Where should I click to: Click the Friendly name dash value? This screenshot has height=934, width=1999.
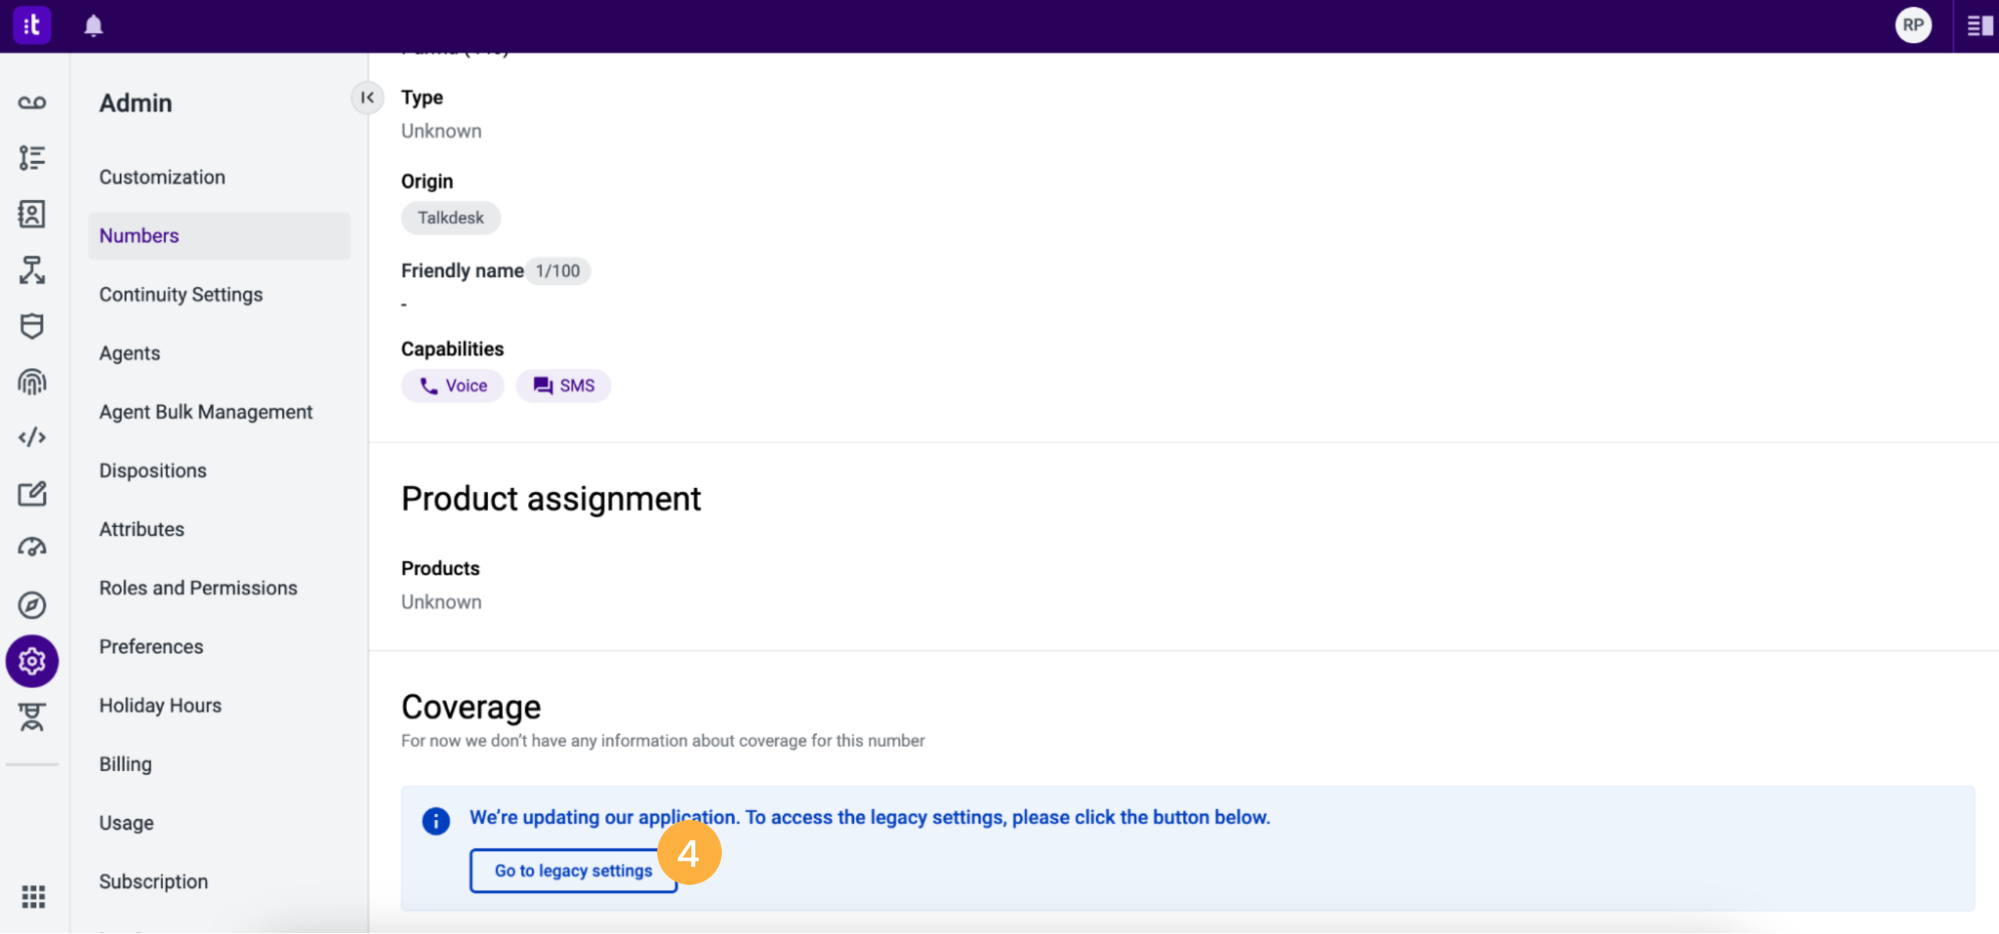(404, 304)
